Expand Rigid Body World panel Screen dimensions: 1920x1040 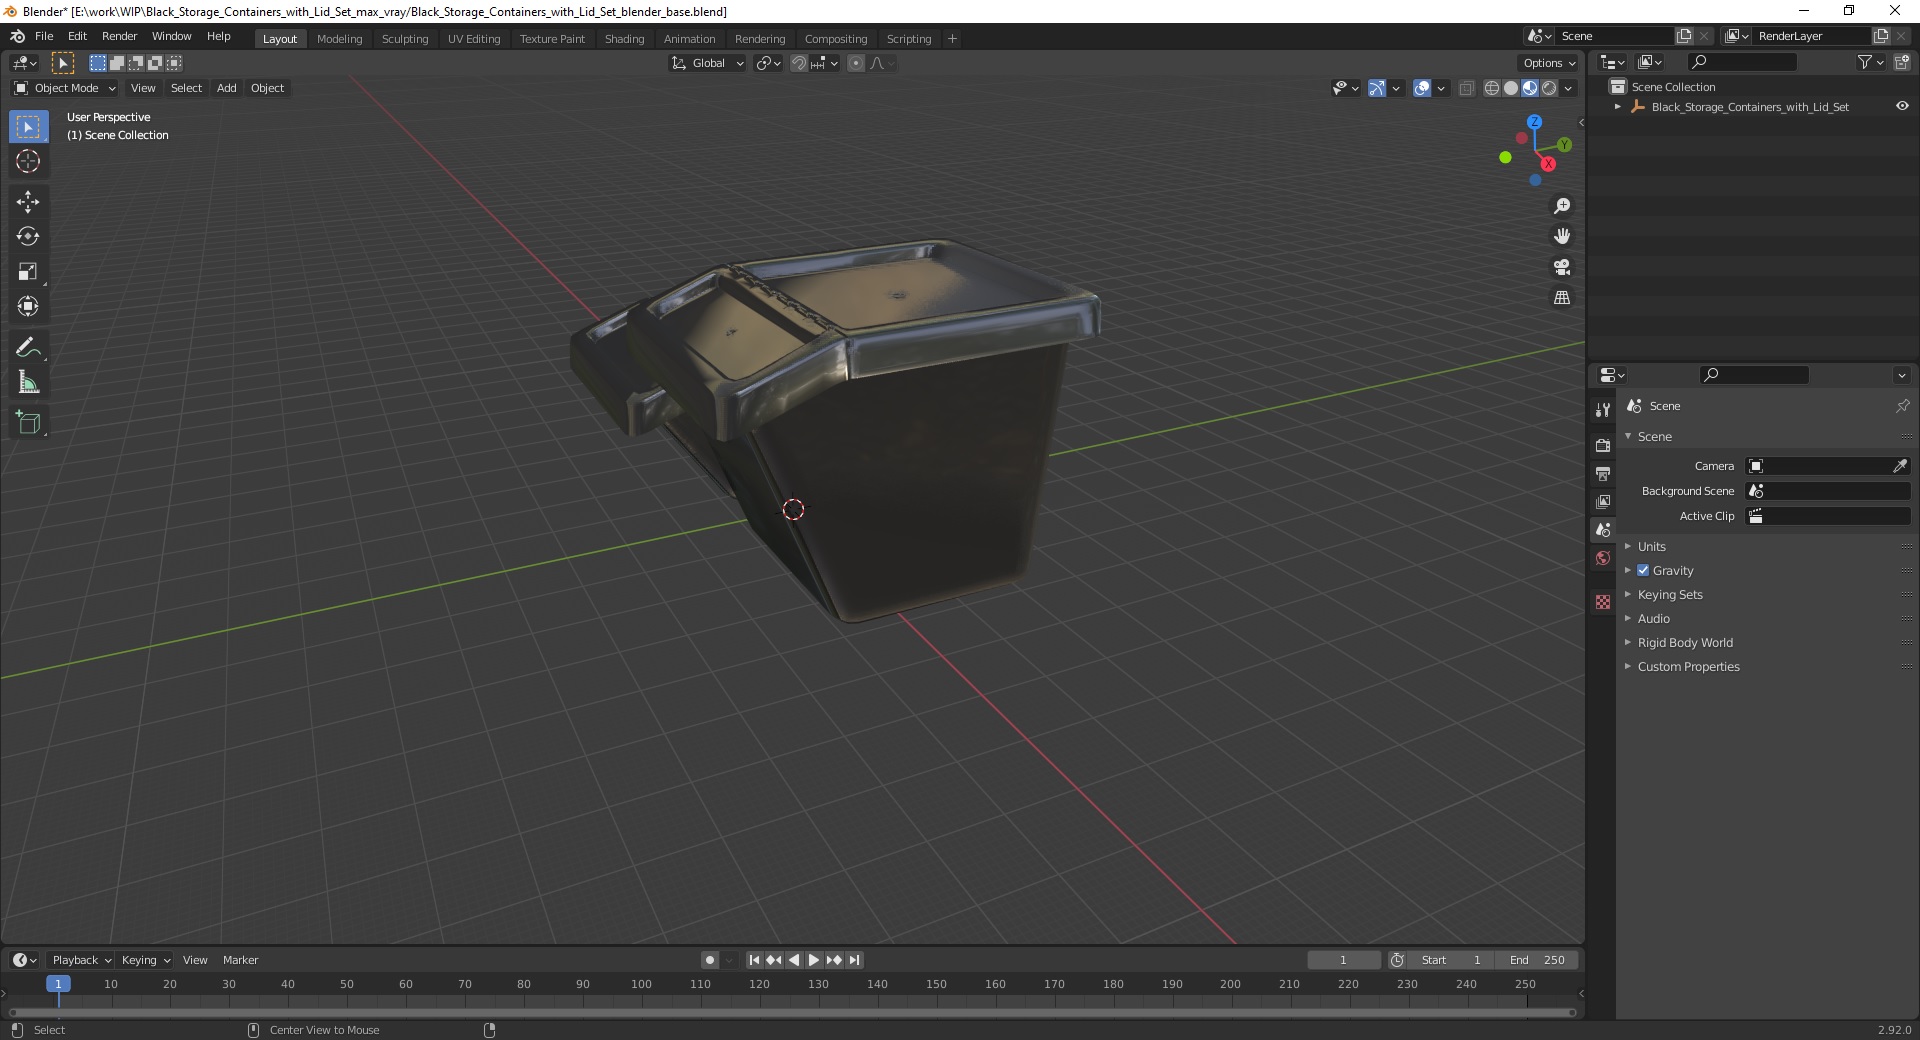tap(1685, 642)
